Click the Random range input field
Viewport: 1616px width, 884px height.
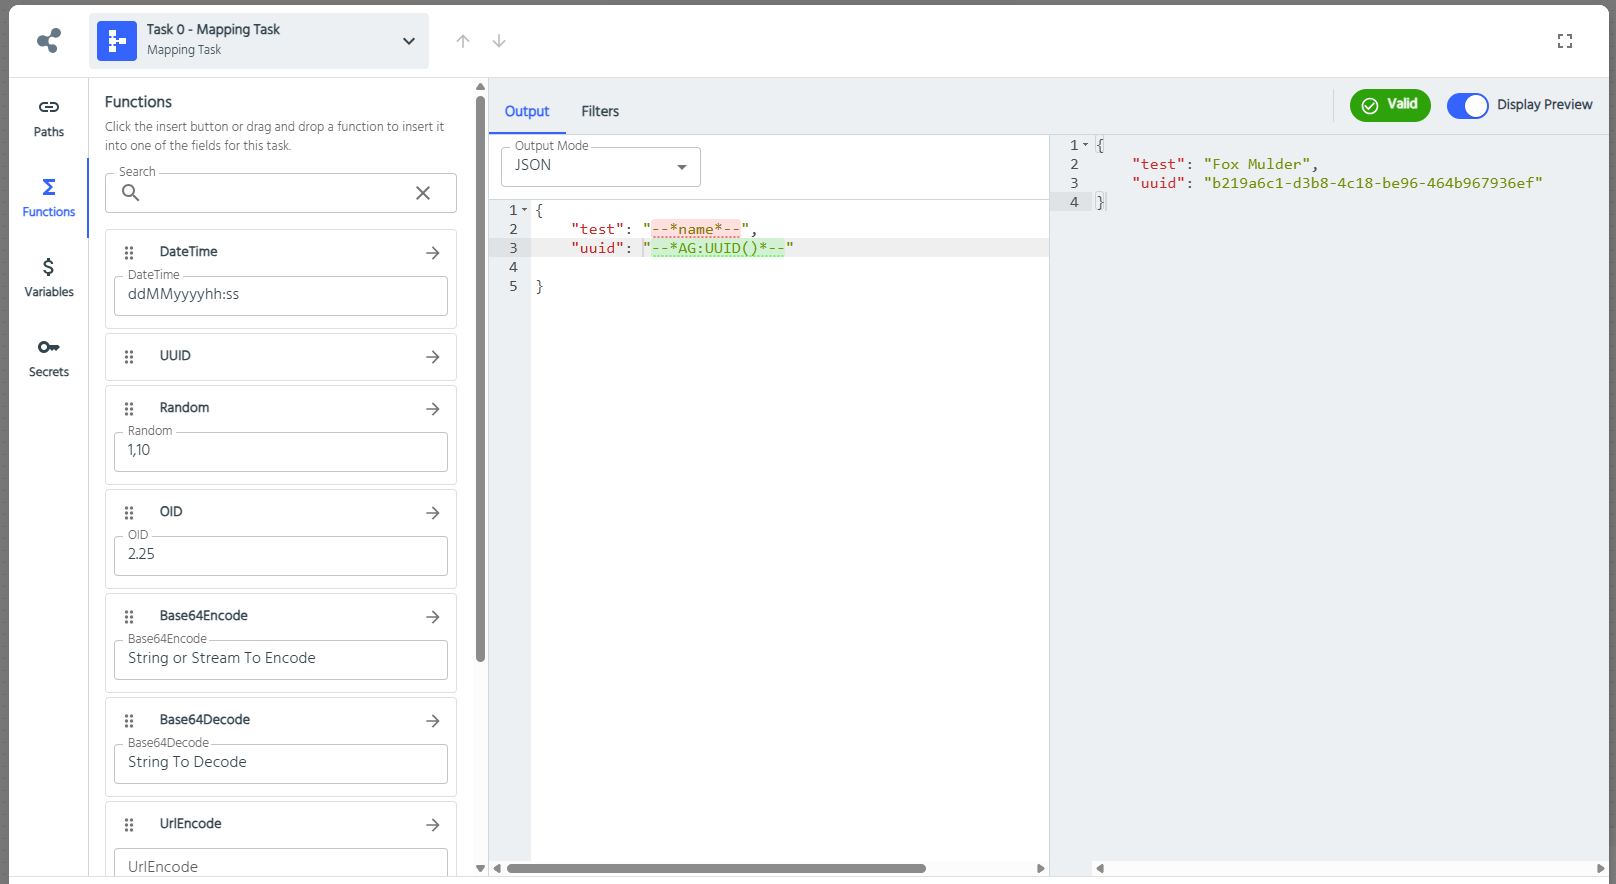(x=281, y=451)
